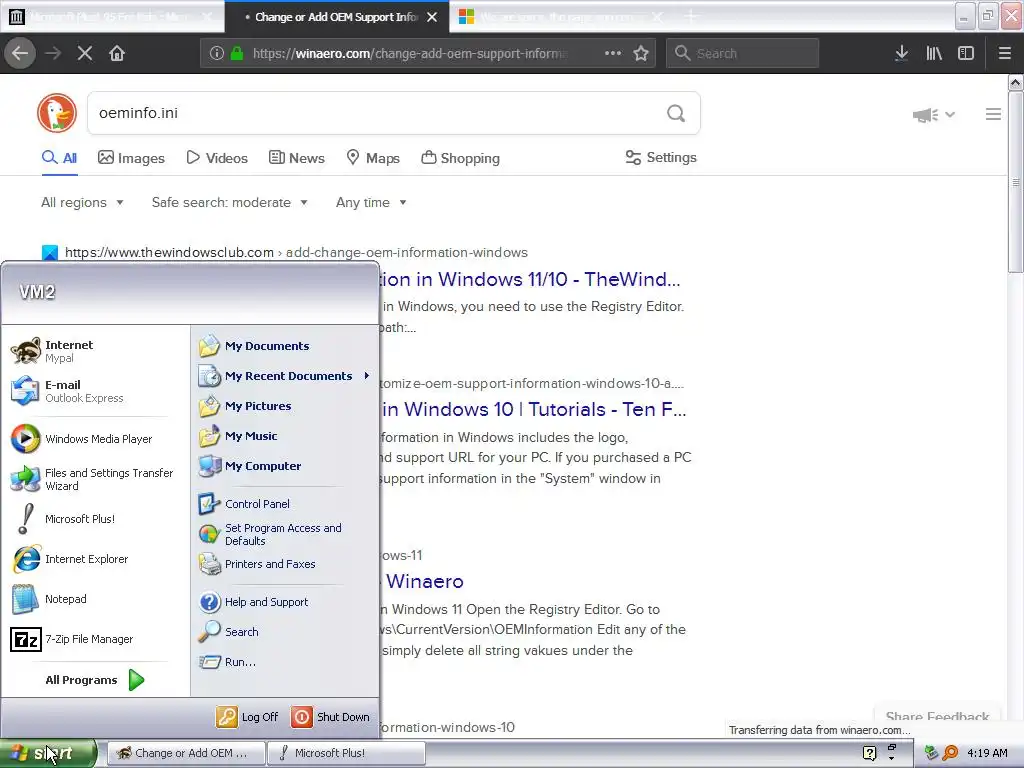This screenshot has width=1024, height=768.
Task: Click the DuckDuckGo duck logo
Action: coord(57,113)
